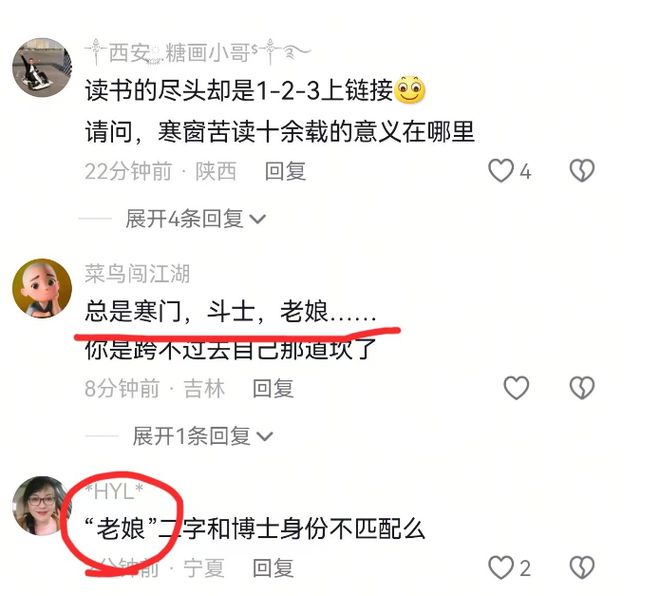Click the chevron next to 展开1条回复
This screenshot has height=596, width=660.
click(265, 436)
